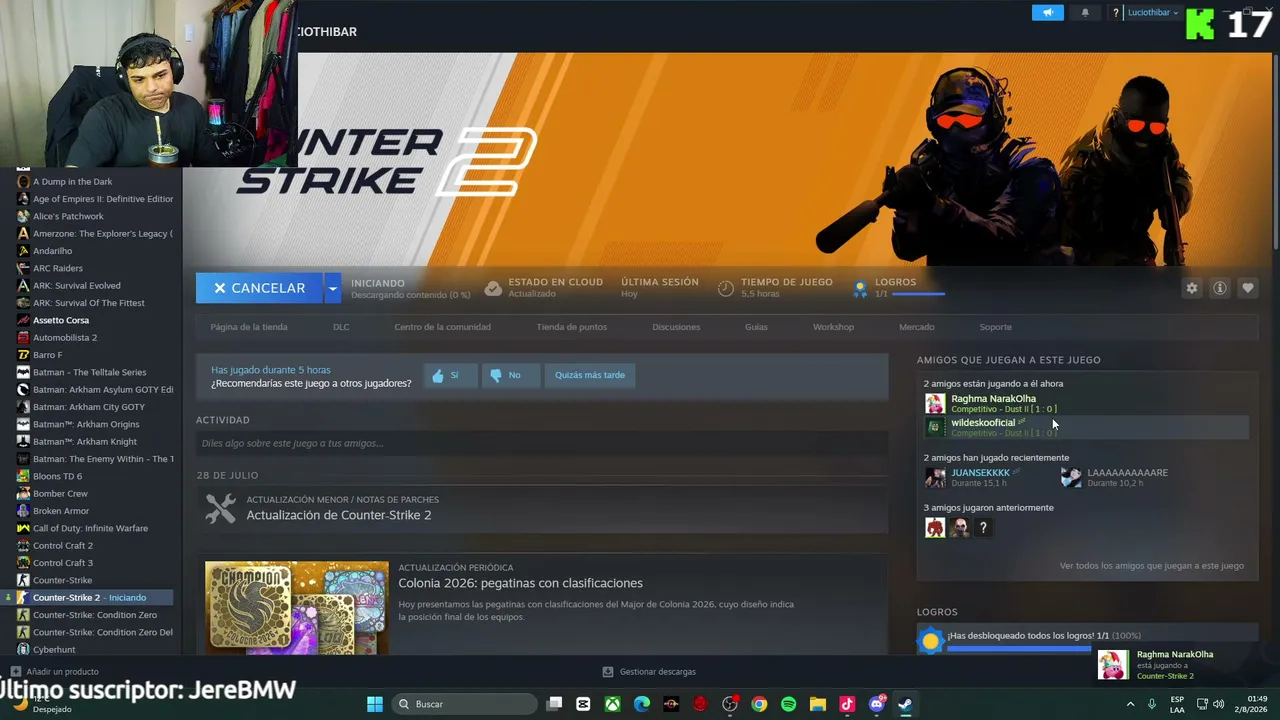
Task: Open the Soporte tab
Action: coord(995,327)
